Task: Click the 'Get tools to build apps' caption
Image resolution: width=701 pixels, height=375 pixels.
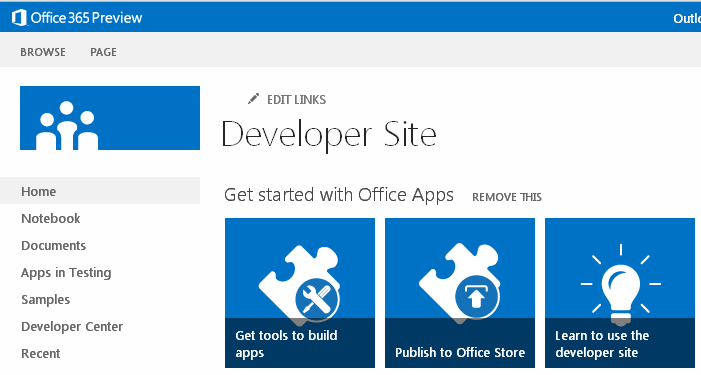Action: click(x=286, y=344)
